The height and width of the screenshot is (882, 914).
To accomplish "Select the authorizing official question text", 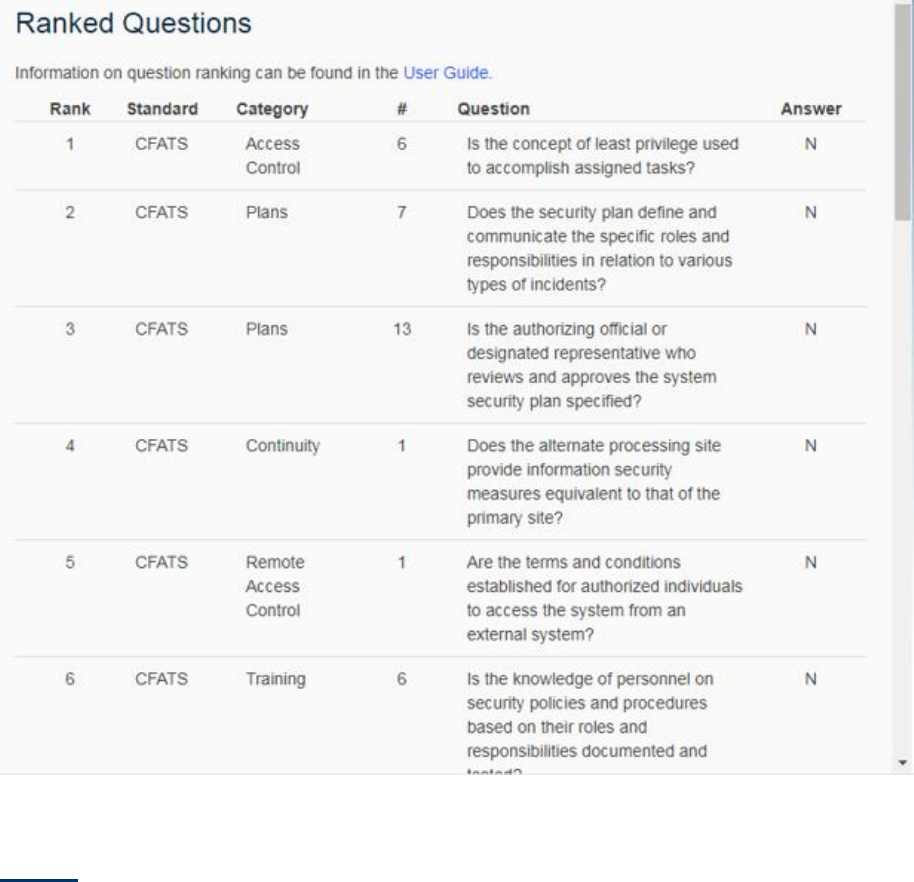I will tap(591, 366).
